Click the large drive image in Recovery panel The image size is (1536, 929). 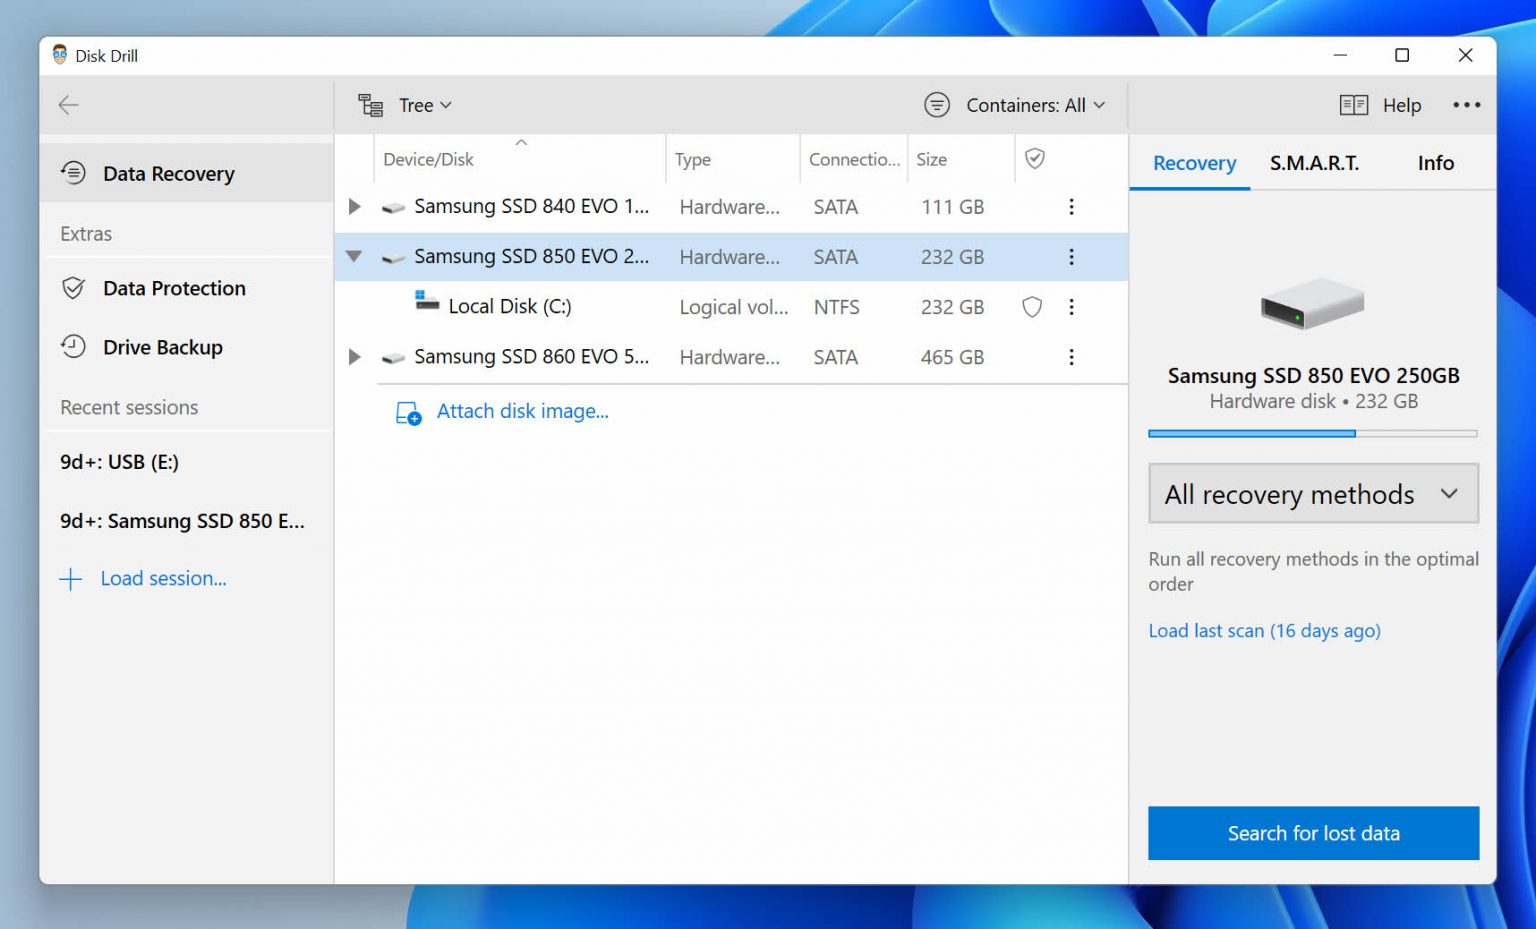click(1313, 304)
